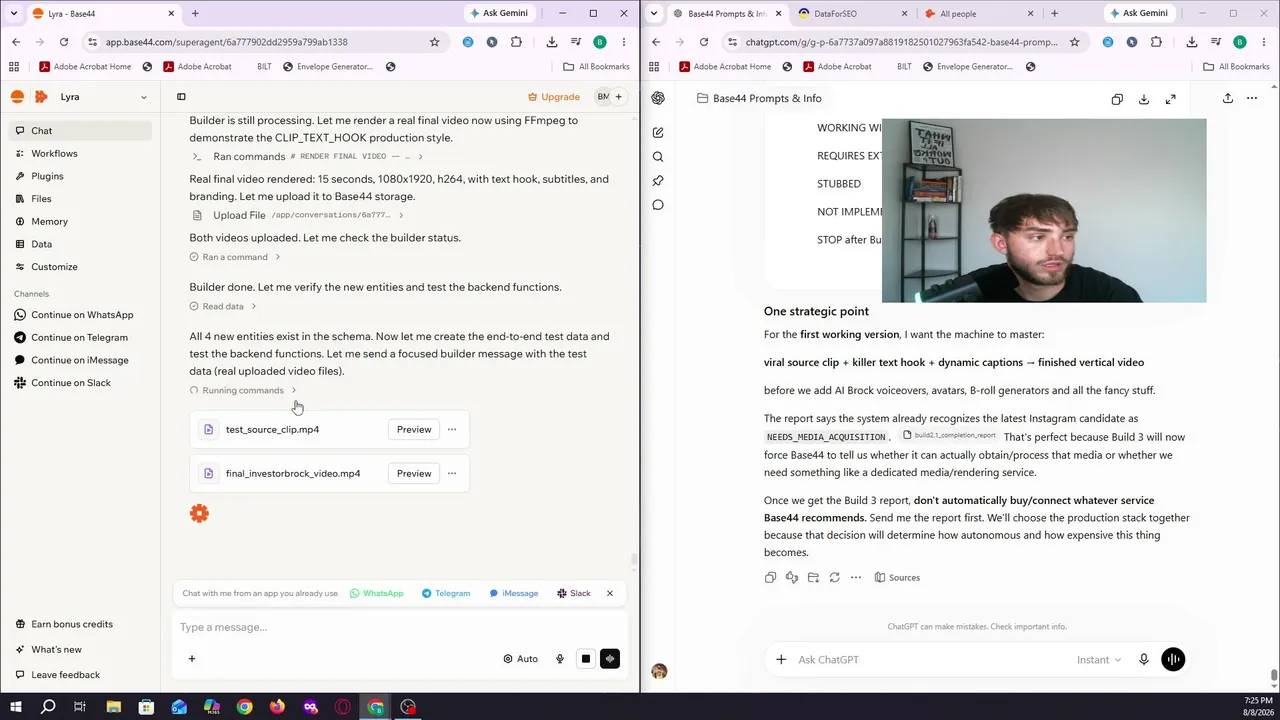Open the tab list dropdown in Lyra window
The image size is (1280, 720).
(x=14, y=13)
